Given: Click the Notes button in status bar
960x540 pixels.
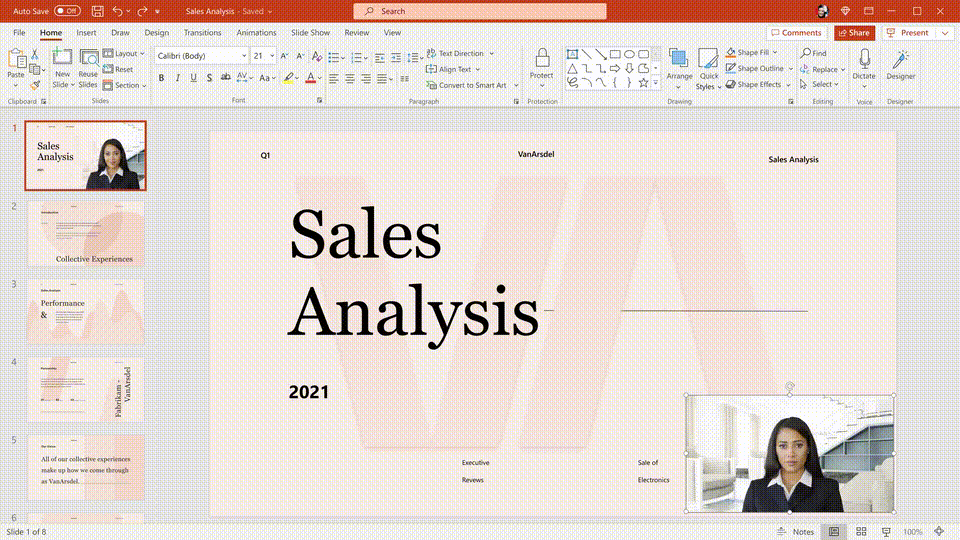Looking at the screenshot, I should coord(795,532).
